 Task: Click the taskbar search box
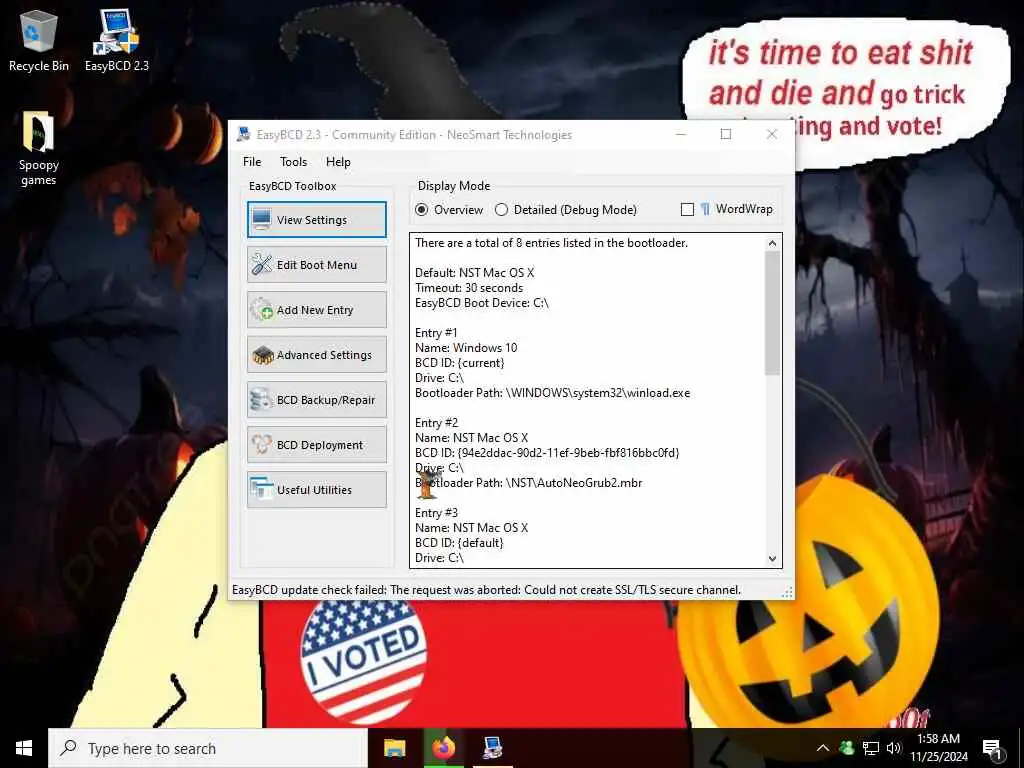click(208, 748)
